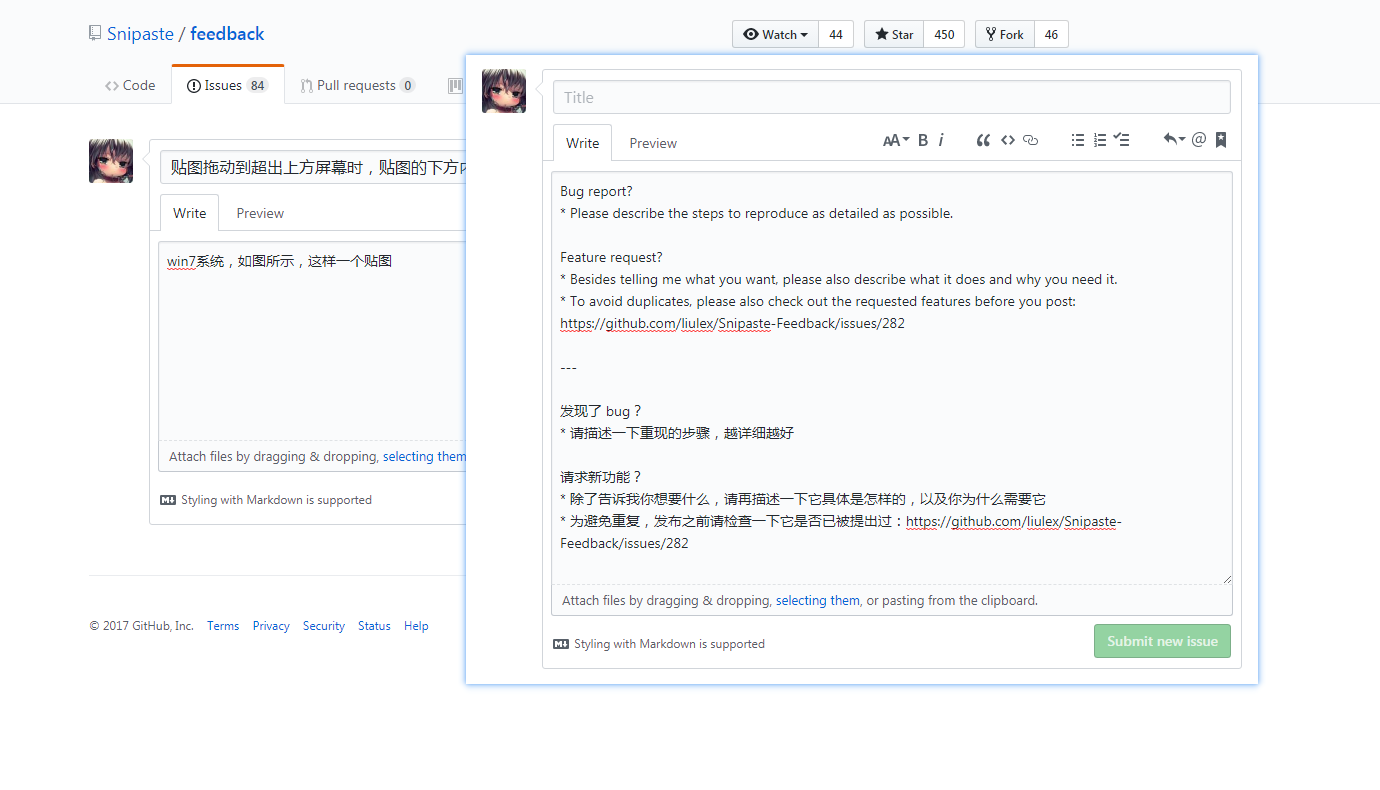Click the Title input field

(x=891, y=96)
